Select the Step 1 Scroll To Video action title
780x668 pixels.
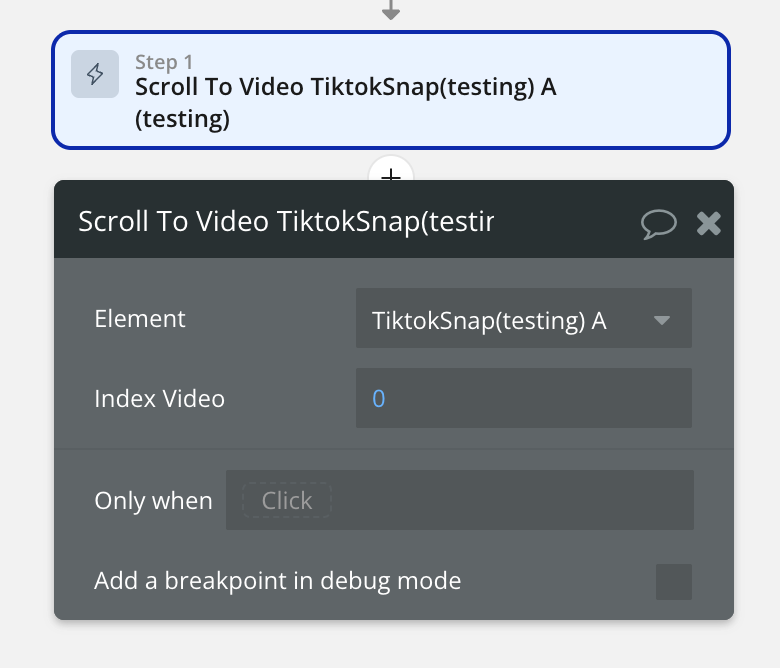pyautogui.click(x=345, y=87)
